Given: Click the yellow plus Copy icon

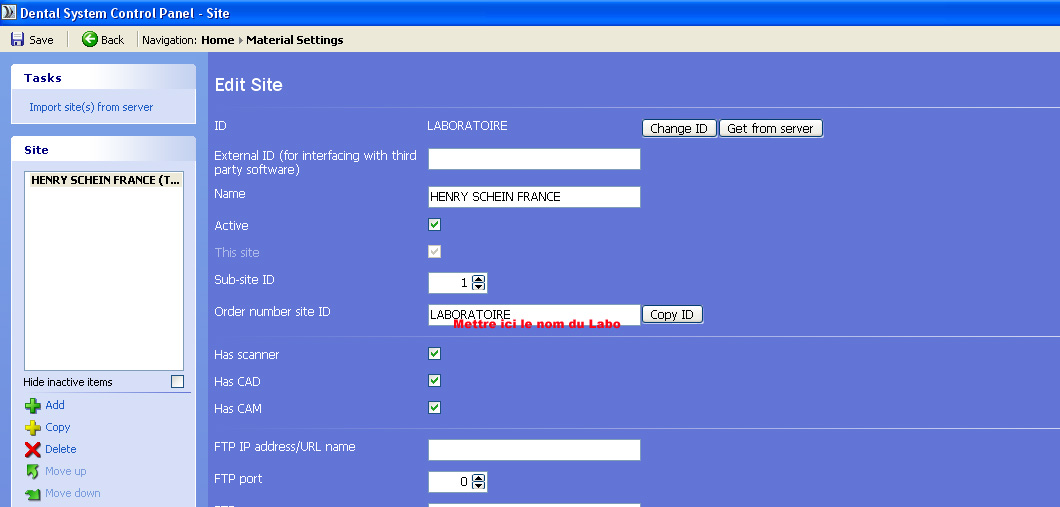Looking at the screenshot, I should pos(33,427).
